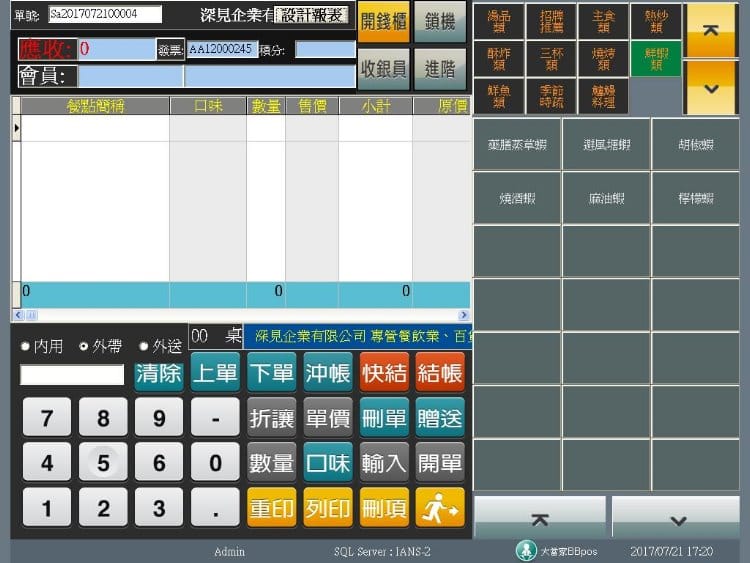Select 內用 dine-in option
Screen dimensions: 750x563
coord(42,346)
